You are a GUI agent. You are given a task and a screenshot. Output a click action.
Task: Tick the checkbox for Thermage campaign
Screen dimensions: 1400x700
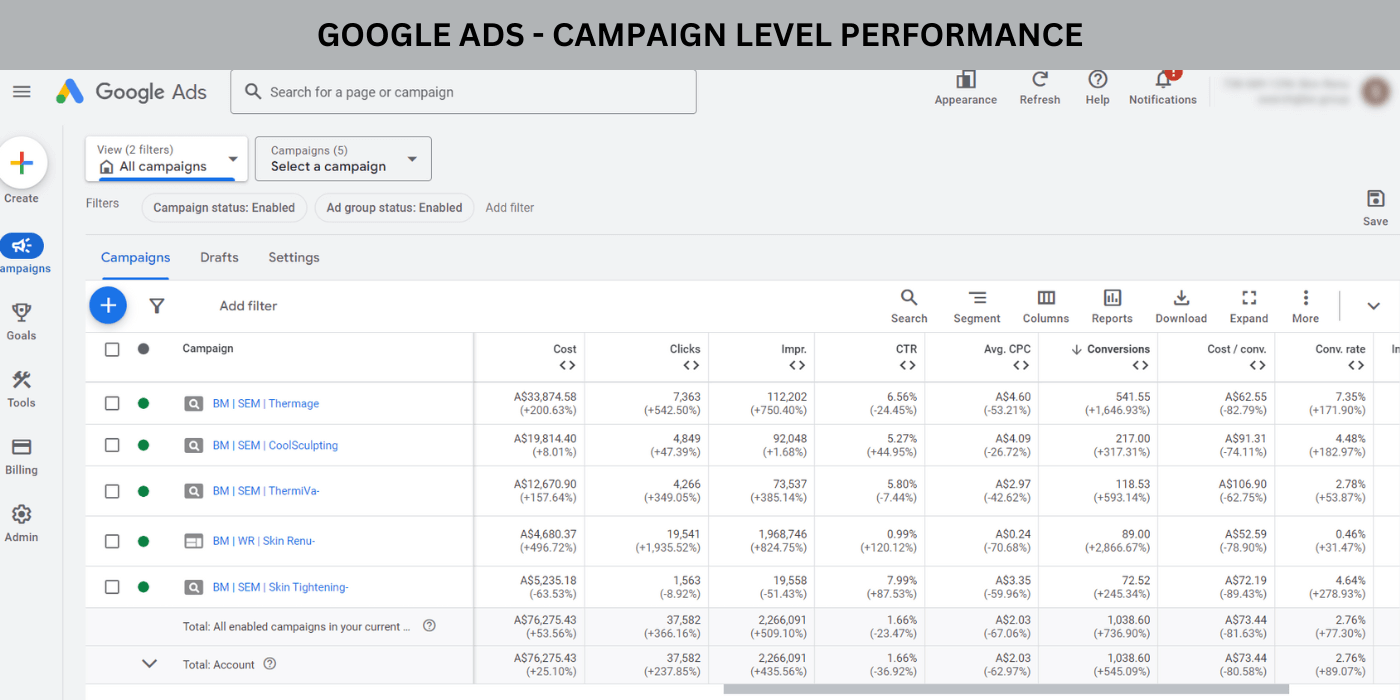tap(112, 404)
